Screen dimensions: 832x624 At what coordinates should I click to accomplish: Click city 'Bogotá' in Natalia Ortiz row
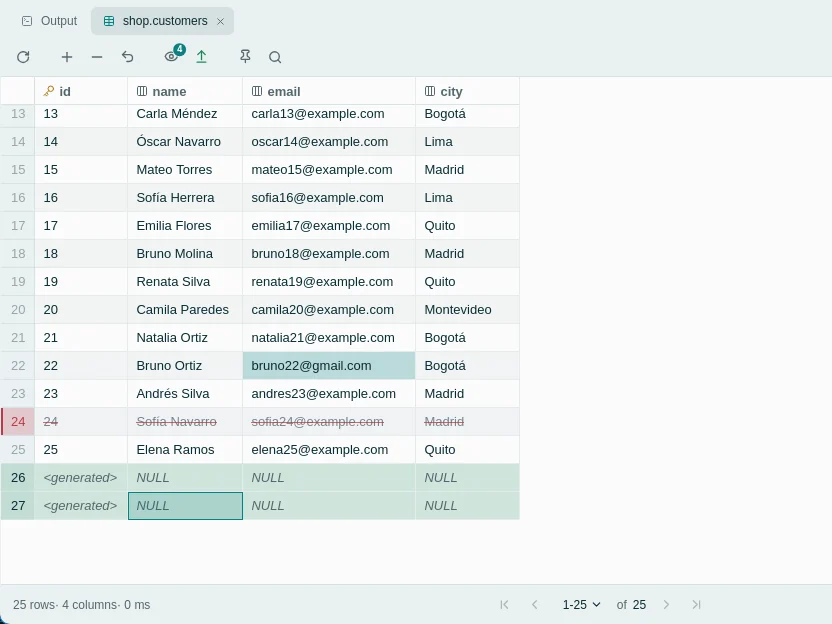pos(467,337)
